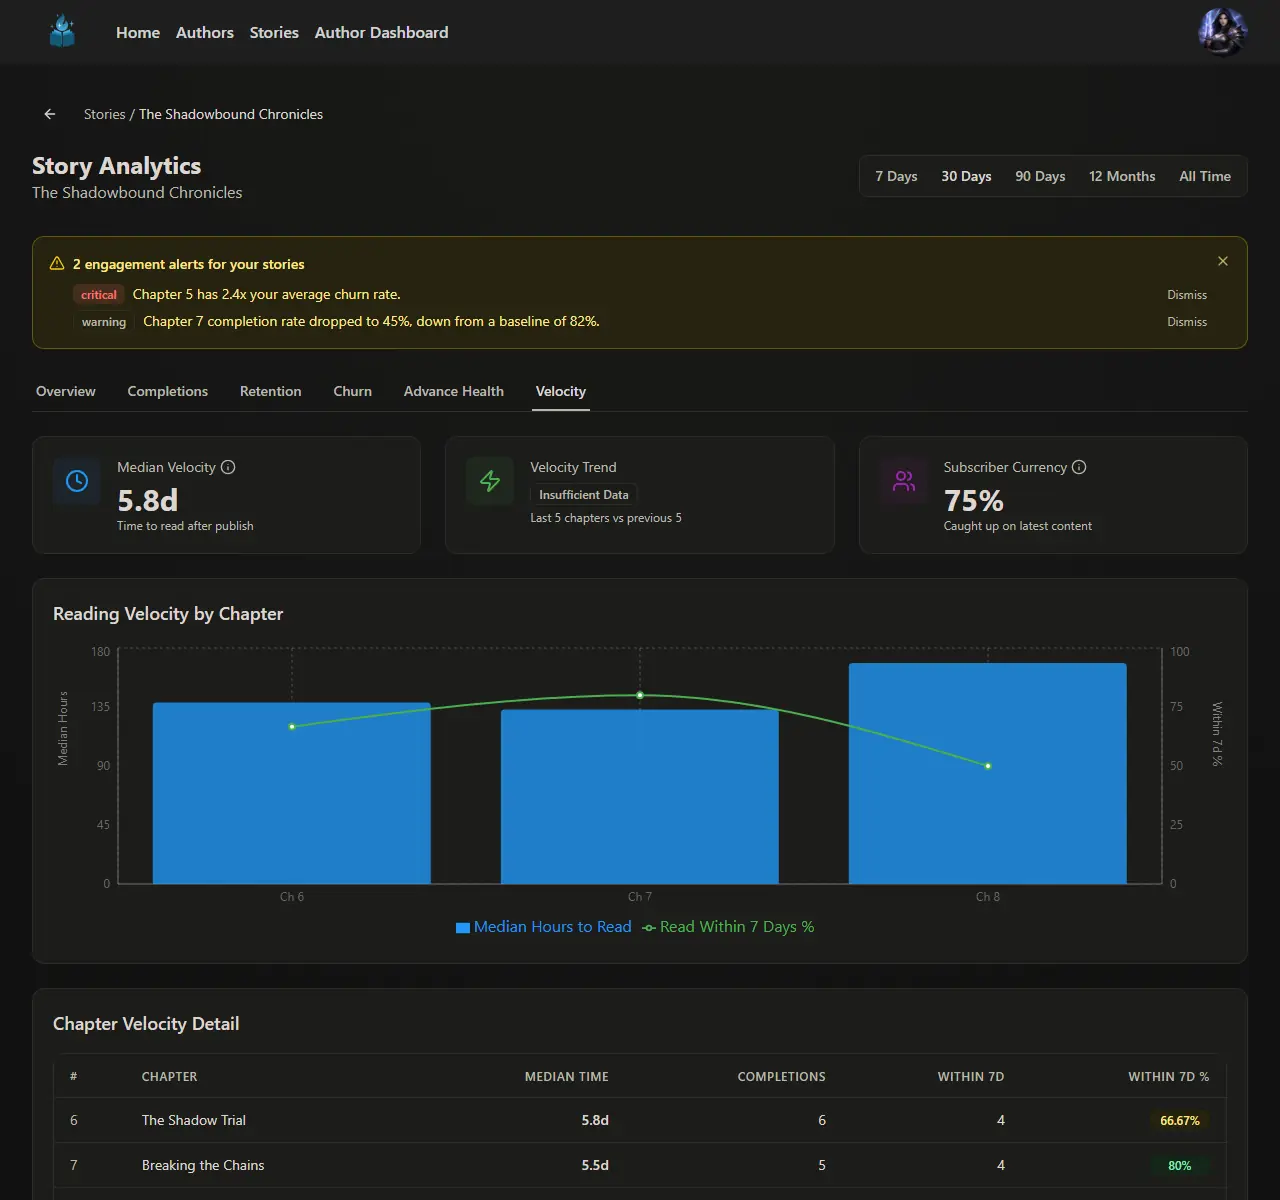Click the Stories breadcrumb link
Screen dimensions: 1280x1200
104,114
